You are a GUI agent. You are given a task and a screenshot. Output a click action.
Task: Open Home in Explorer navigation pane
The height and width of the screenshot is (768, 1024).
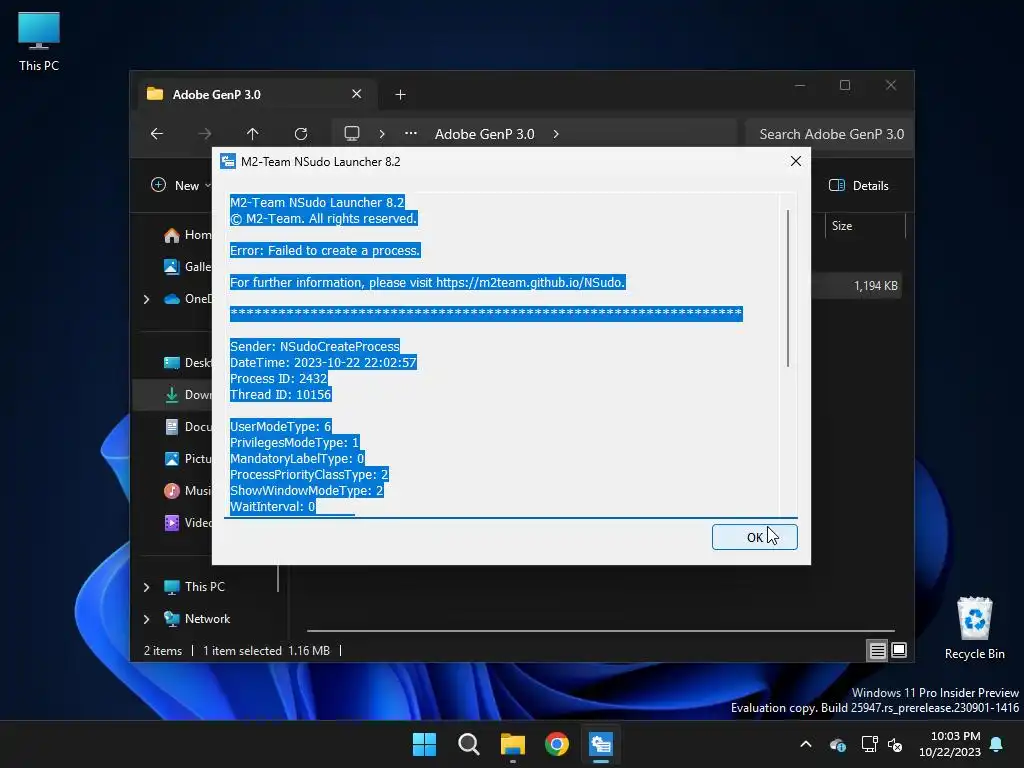[187, 235]
